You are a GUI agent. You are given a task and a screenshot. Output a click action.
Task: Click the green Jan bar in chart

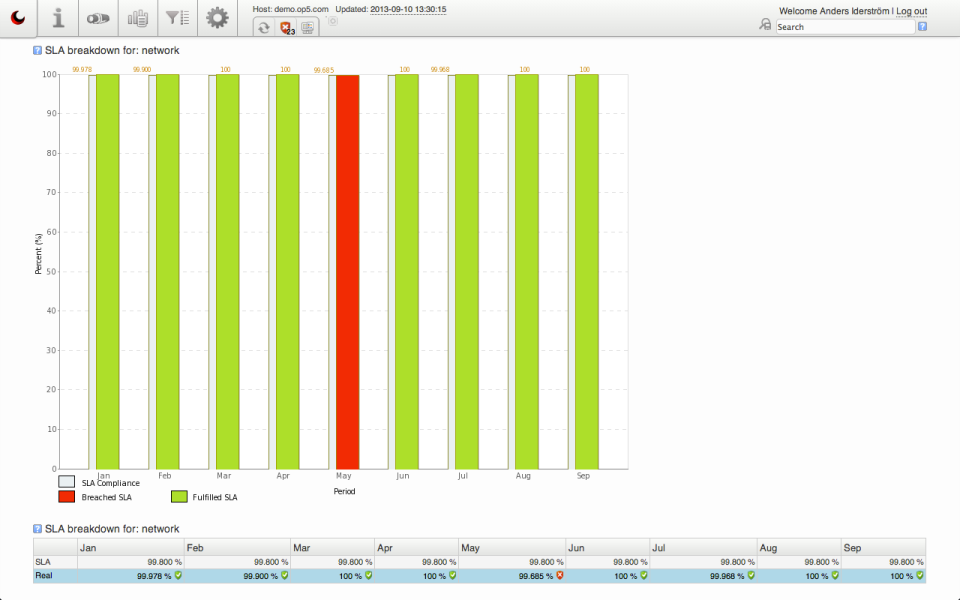[108, 272]
